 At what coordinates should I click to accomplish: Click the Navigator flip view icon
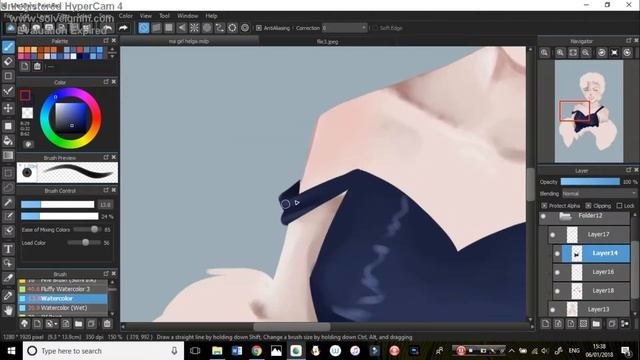[x=614, y=53]
